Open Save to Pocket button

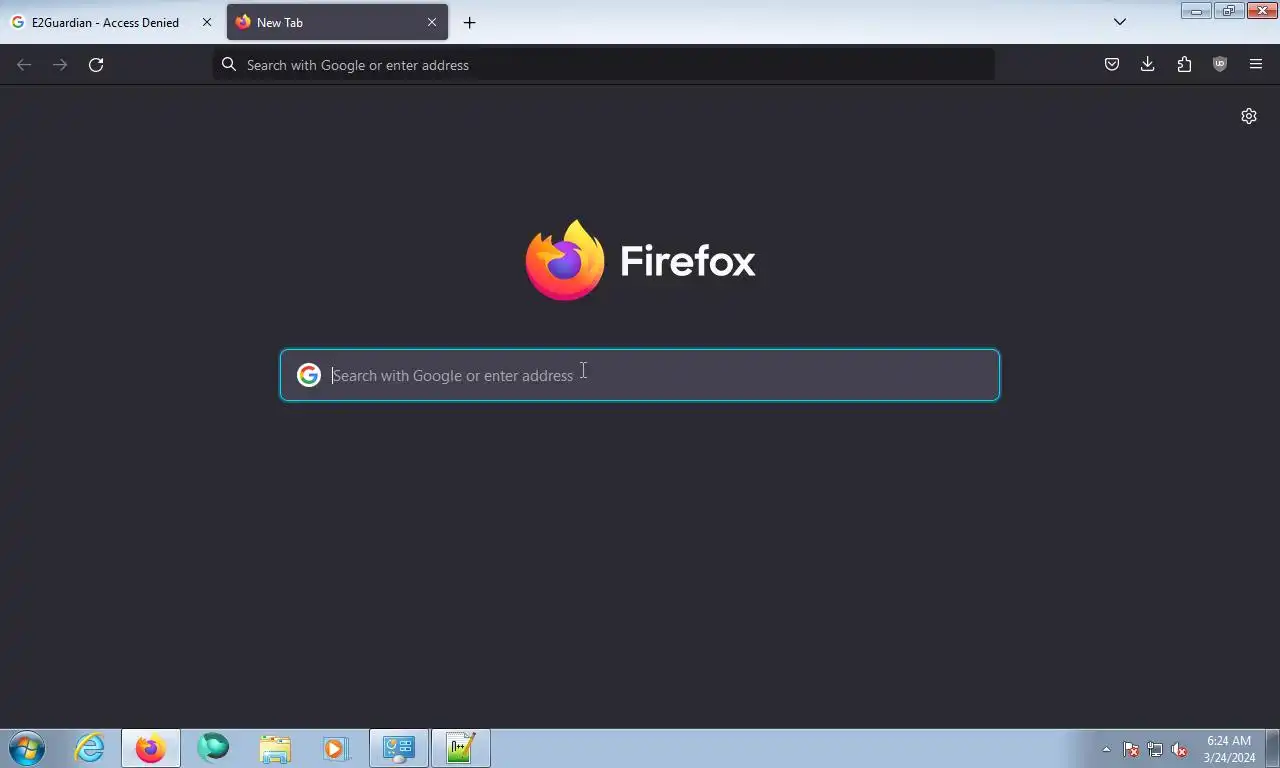click(1112, 65)
